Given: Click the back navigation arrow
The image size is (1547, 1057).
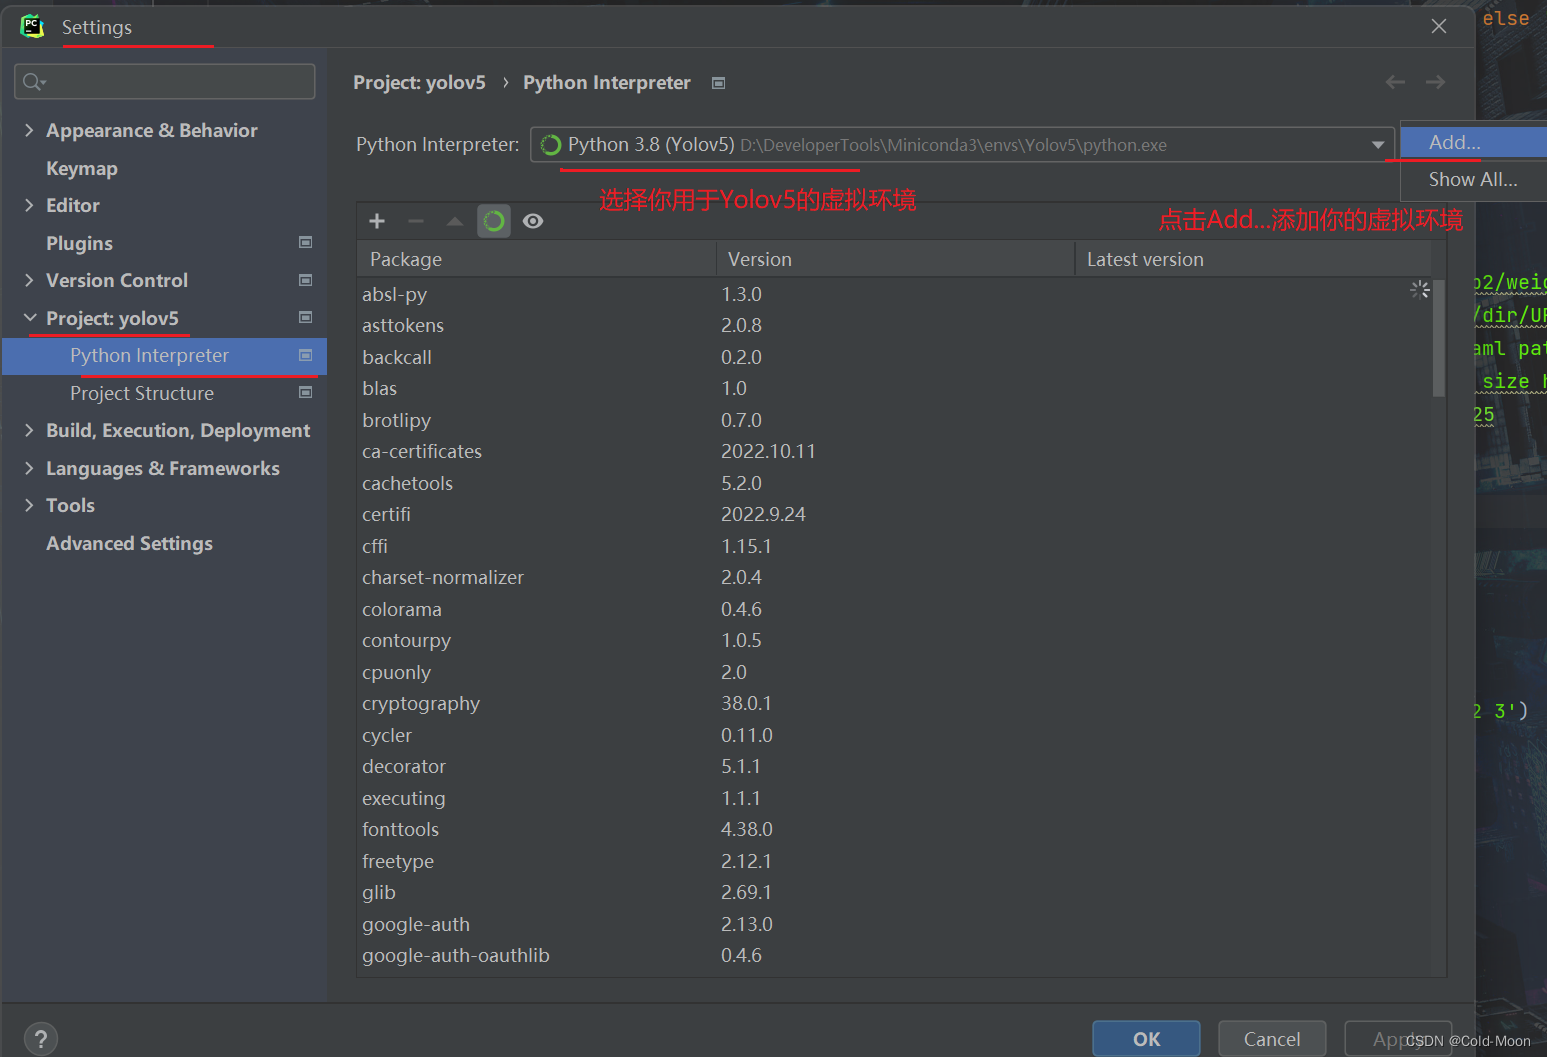Looking at the screenshot, I should point(1395,82).
